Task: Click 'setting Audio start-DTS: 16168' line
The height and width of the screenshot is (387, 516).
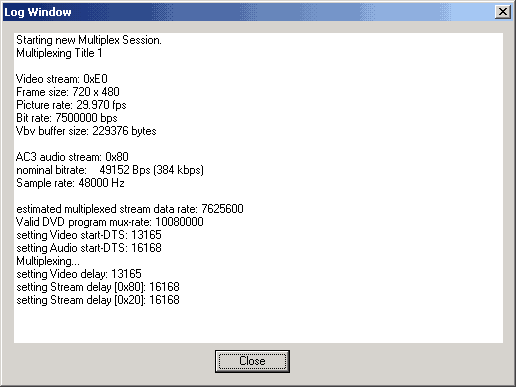Action: coord(89,248)
